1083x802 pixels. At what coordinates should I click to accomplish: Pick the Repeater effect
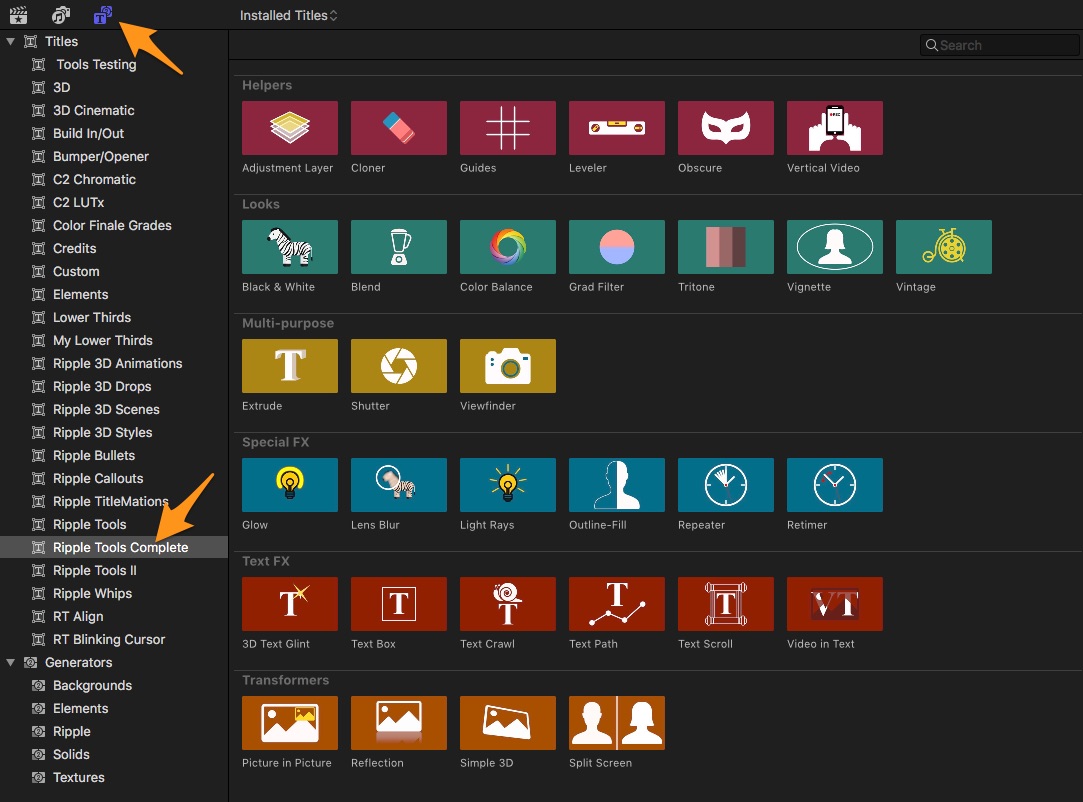click(x=726, y=485)
